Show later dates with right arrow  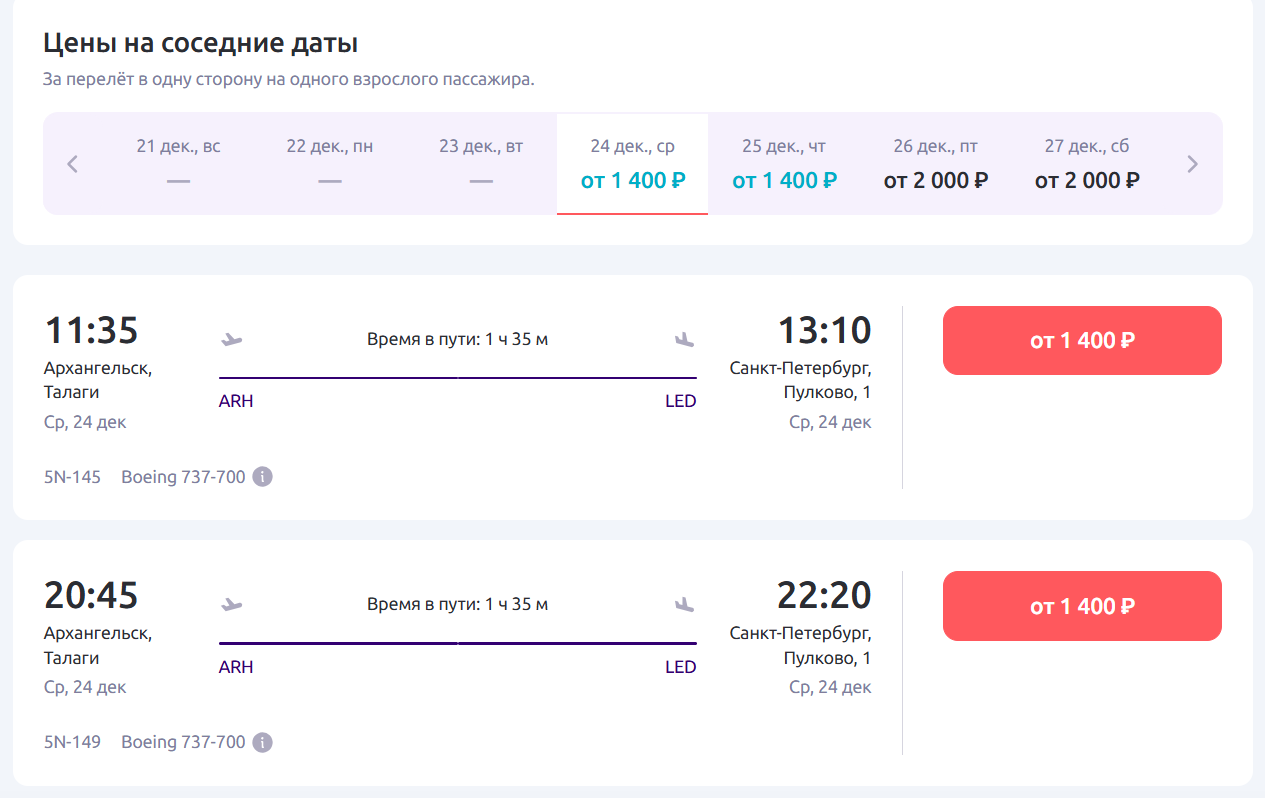[1192, 164]
